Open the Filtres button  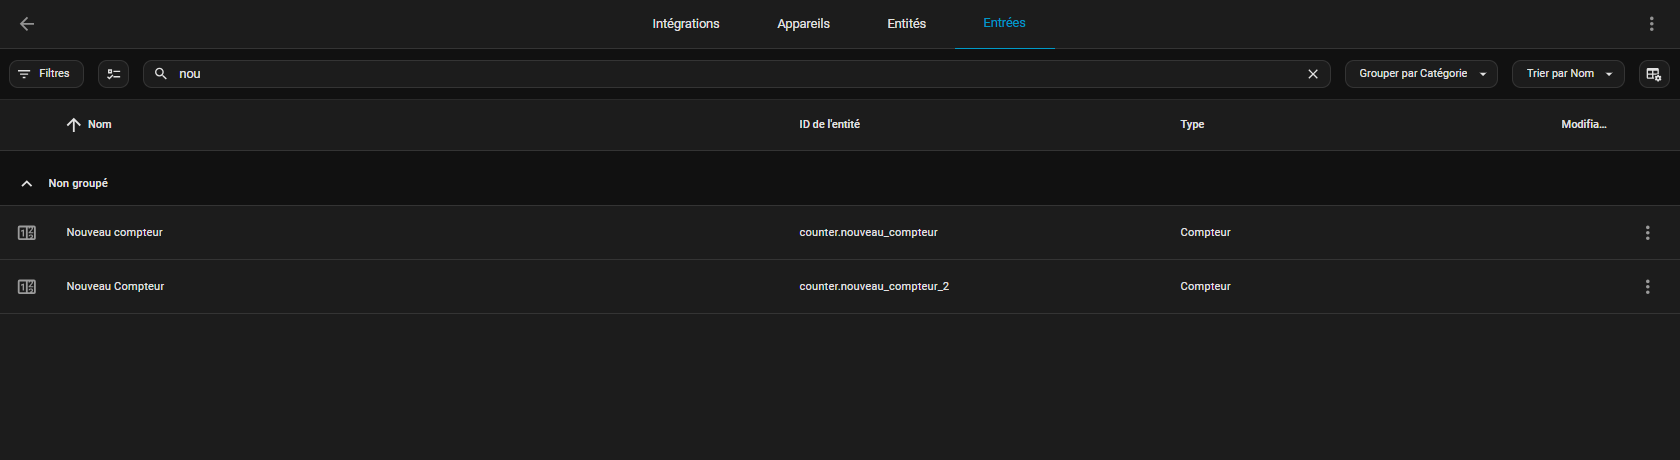click(46, 74)
